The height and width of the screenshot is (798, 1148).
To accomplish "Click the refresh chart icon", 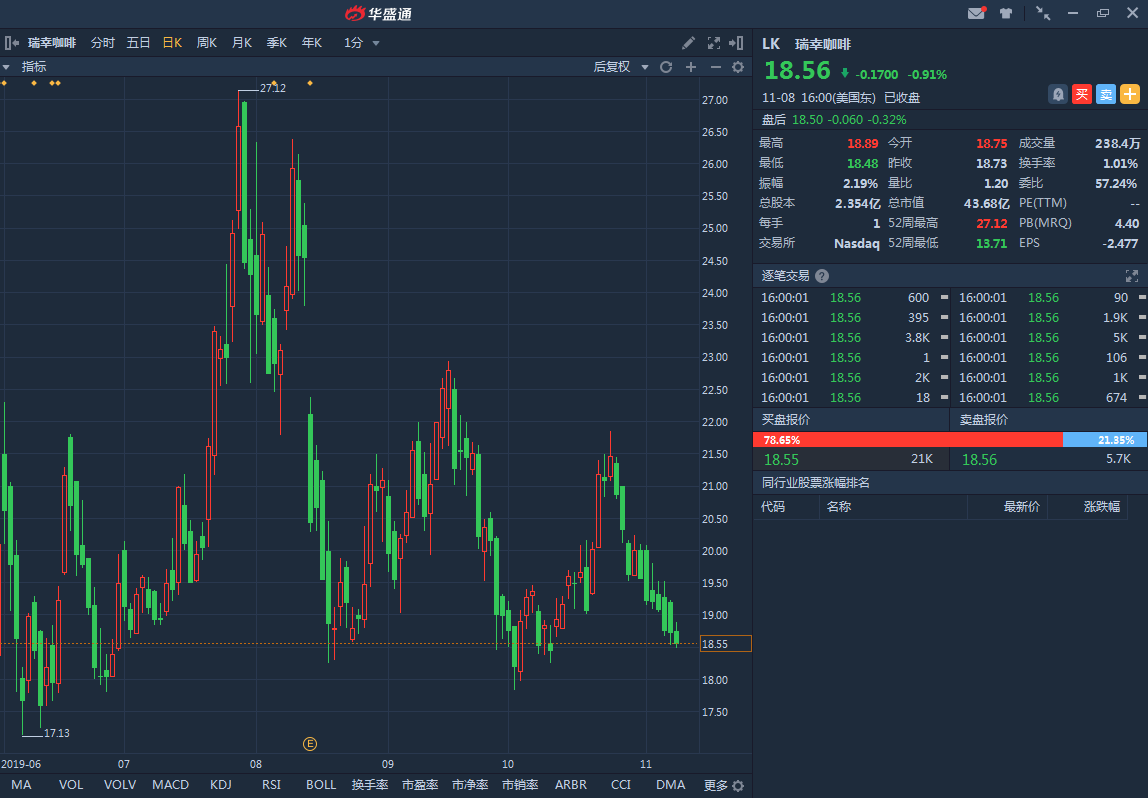I will click(666, 67).
